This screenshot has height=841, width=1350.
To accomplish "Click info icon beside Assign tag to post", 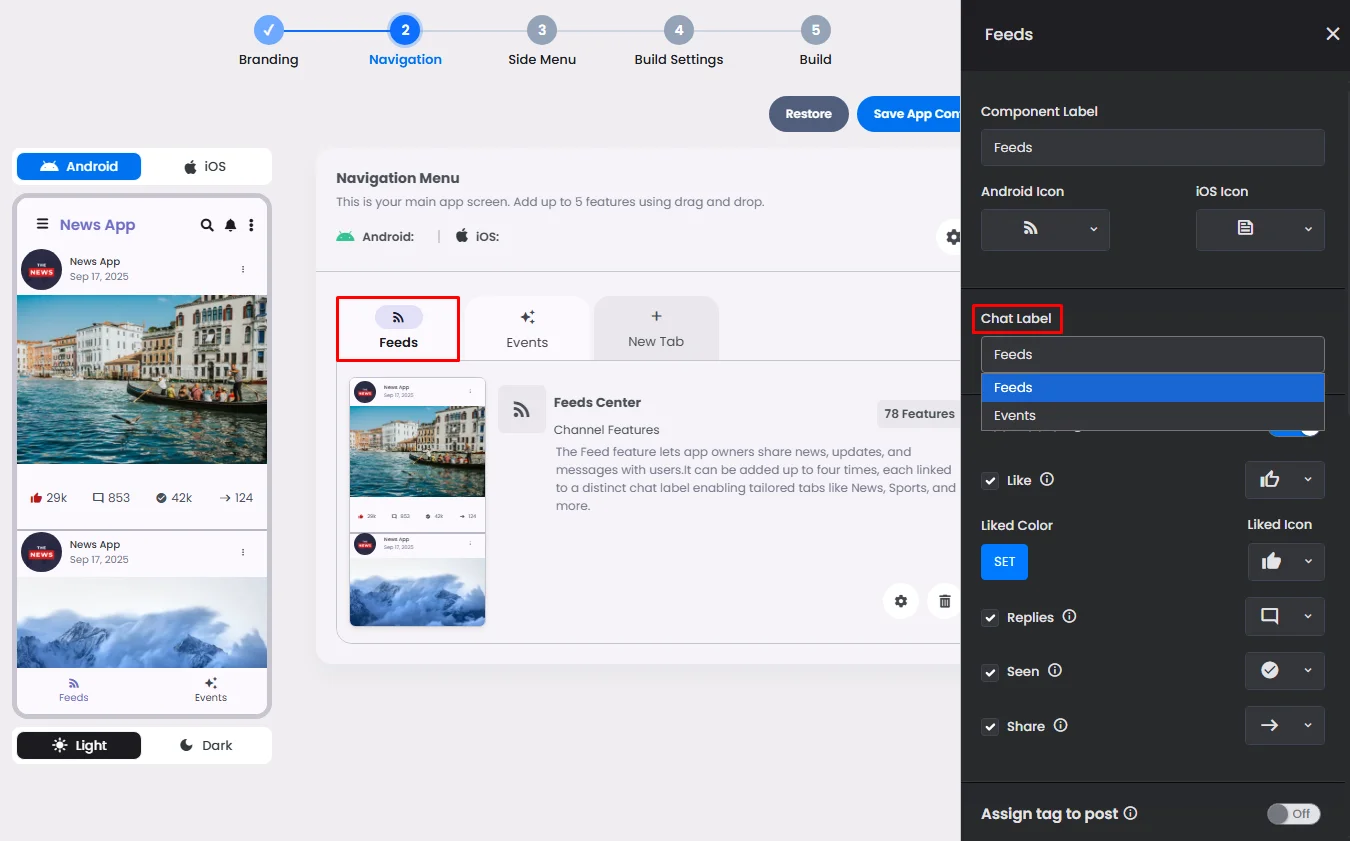I will (x=1130, y=813).
